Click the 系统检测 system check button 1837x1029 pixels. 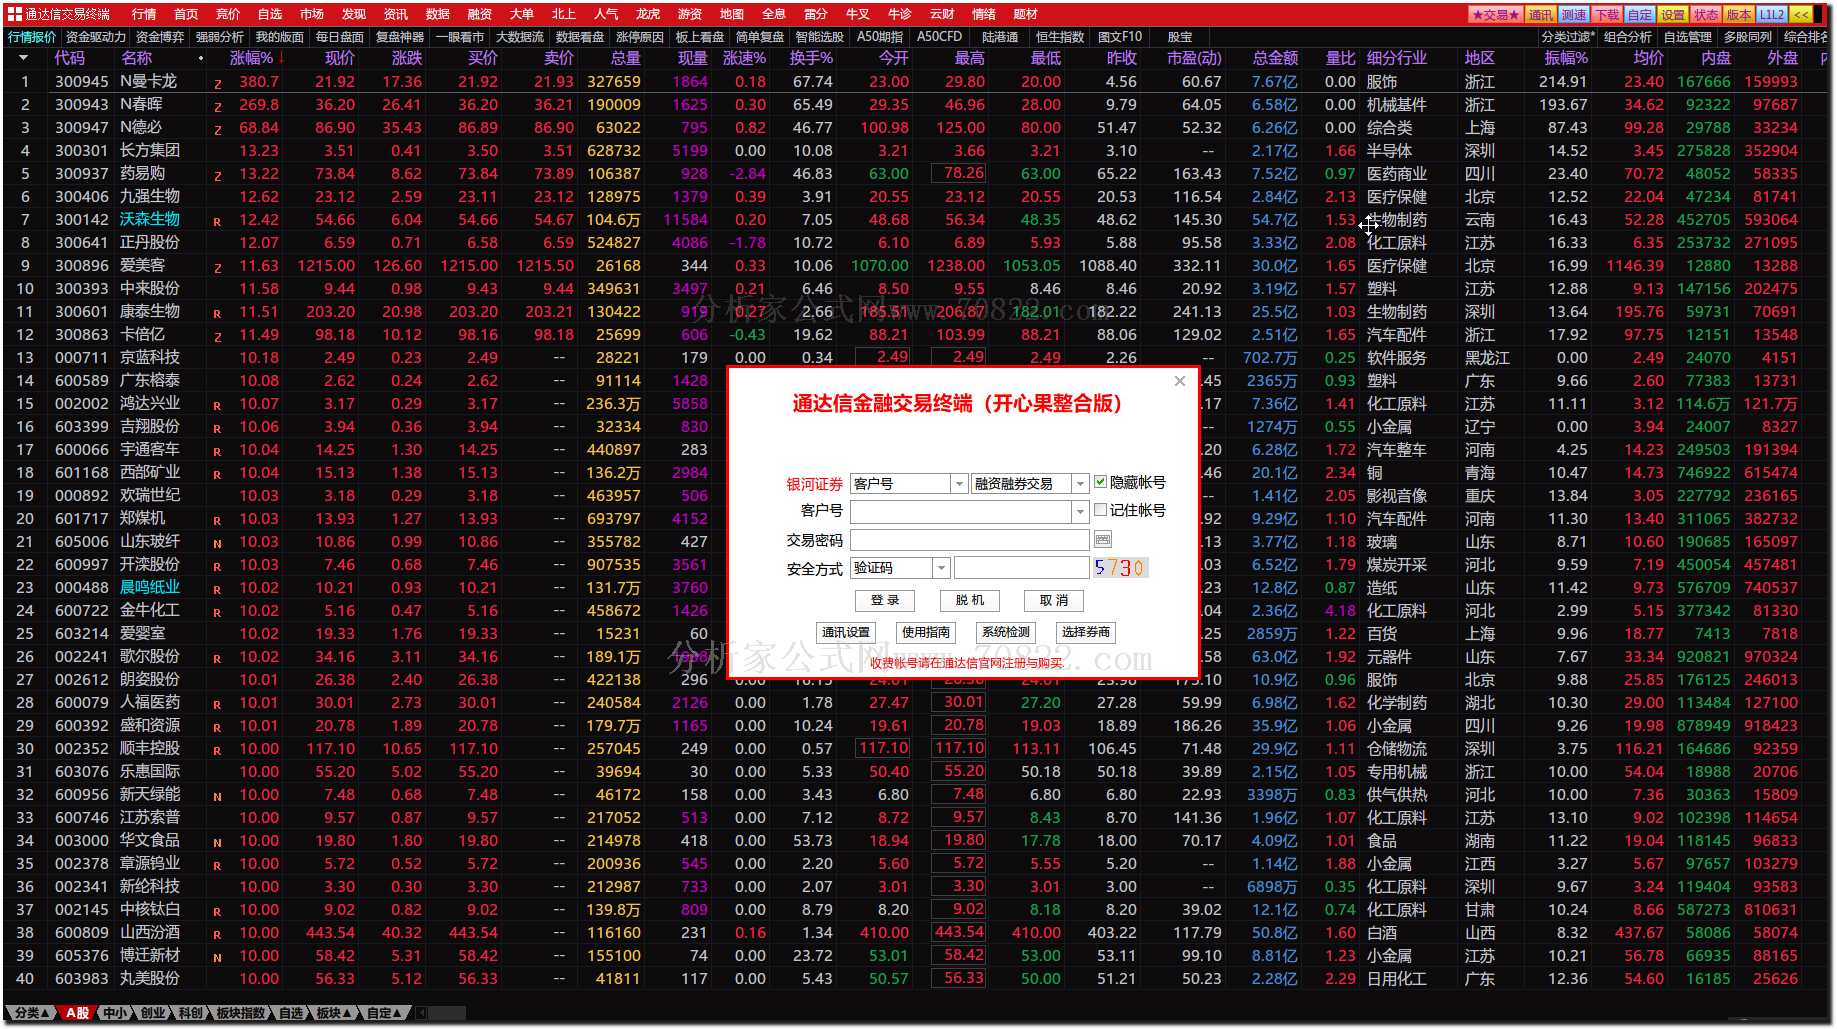click(x=1006, y=632)
